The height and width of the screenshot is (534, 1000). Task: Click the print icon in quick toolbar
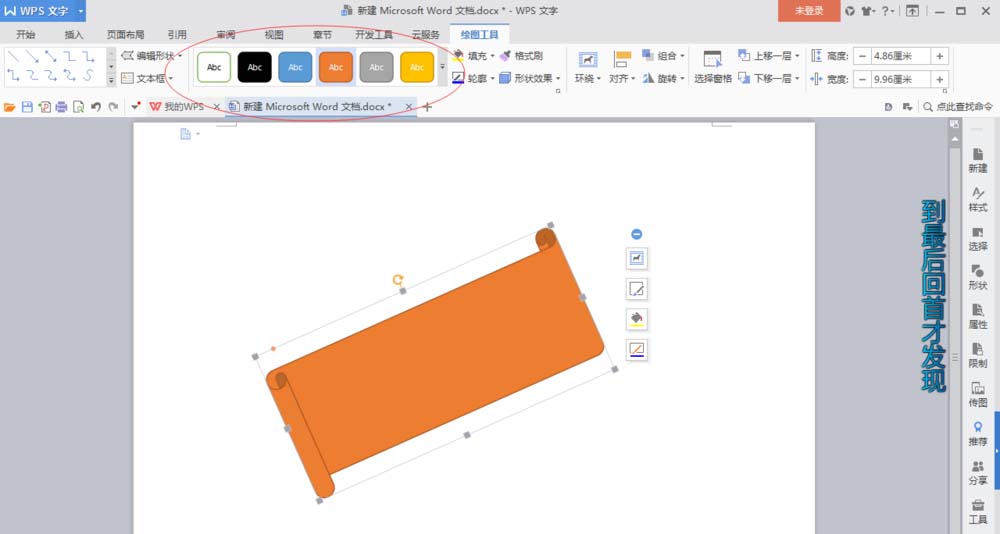coord(61,106)
